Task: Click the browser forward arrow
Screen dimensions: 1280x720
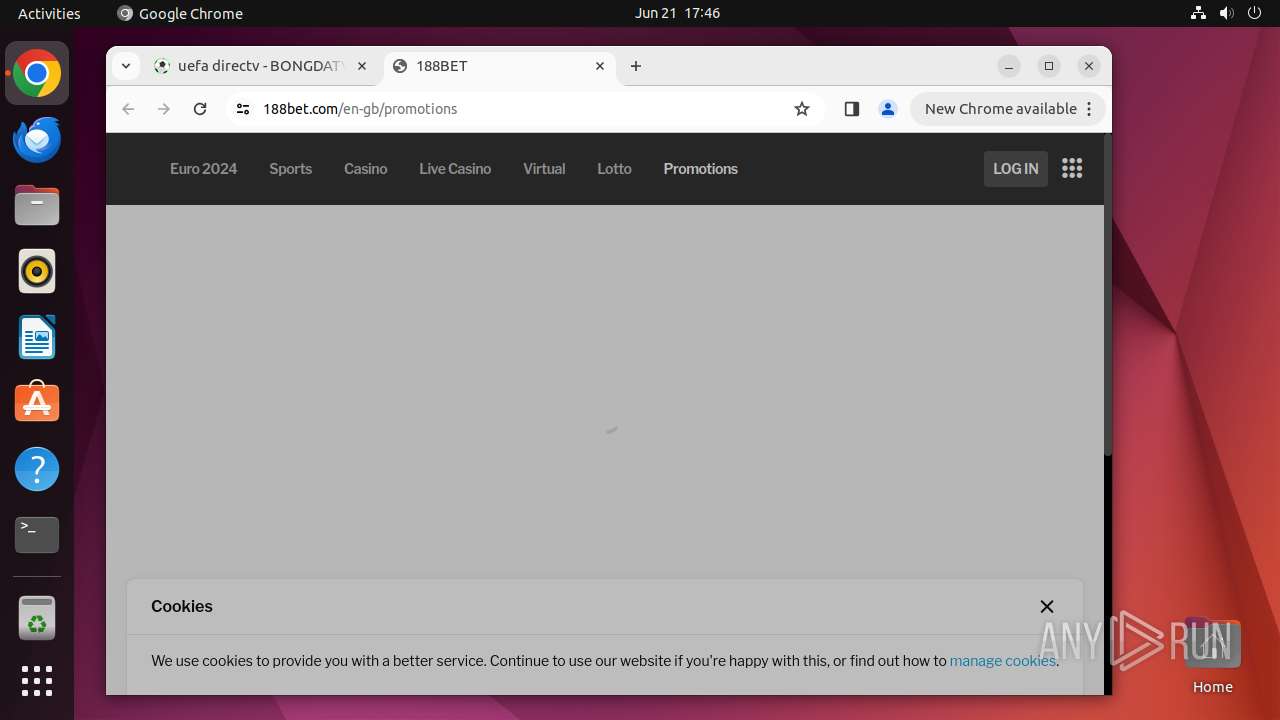Action: coord(164,109)
